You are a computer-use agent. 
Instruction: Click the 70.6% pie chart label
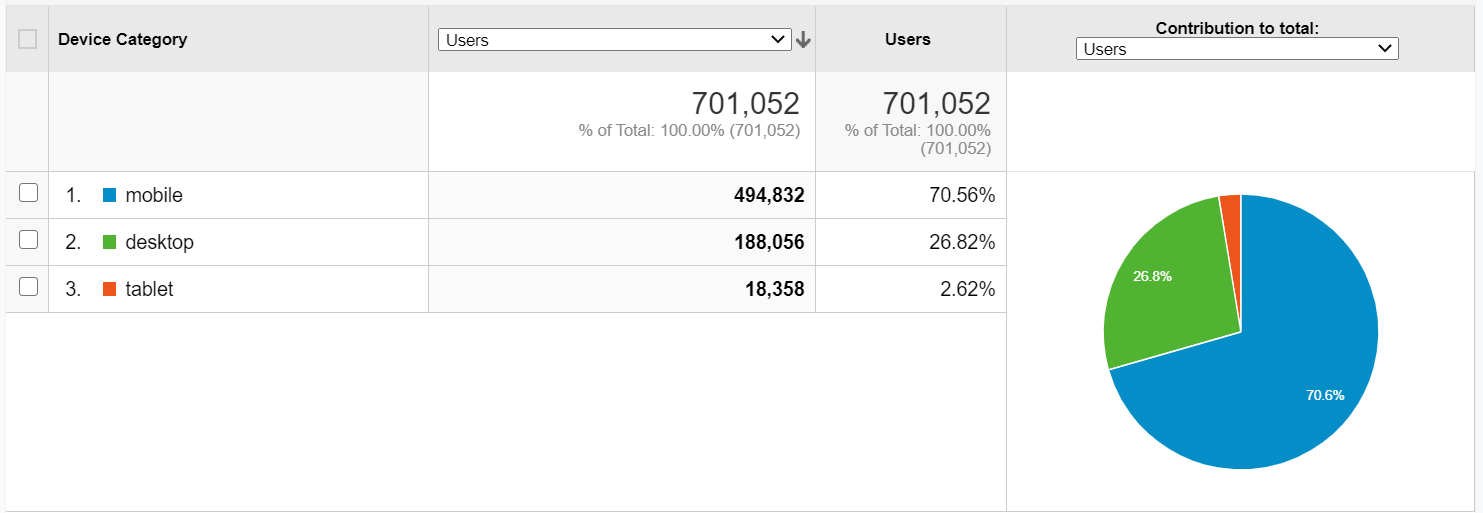[1325, 395]
